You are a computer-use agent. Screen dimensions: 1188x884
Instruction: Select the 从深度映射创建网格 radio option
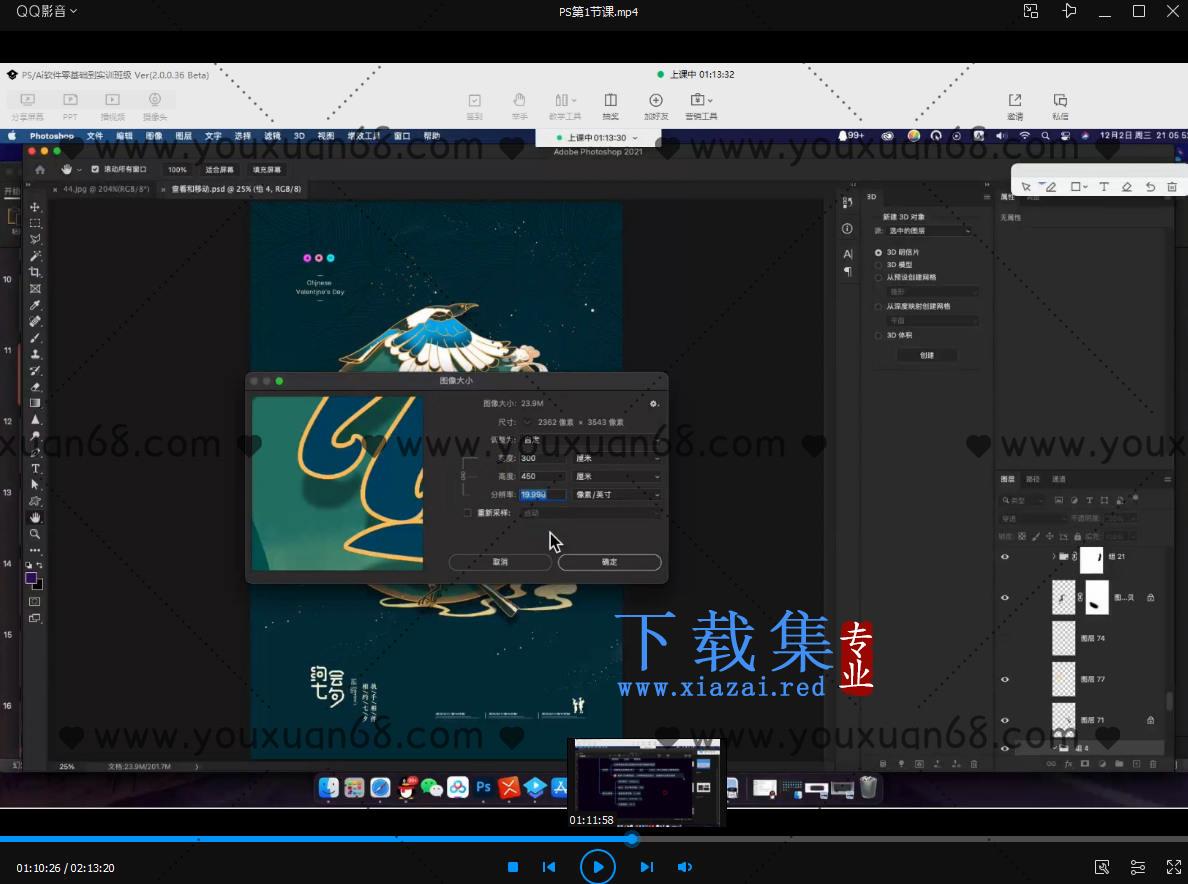pyautogui.click(x=879, y=307)
